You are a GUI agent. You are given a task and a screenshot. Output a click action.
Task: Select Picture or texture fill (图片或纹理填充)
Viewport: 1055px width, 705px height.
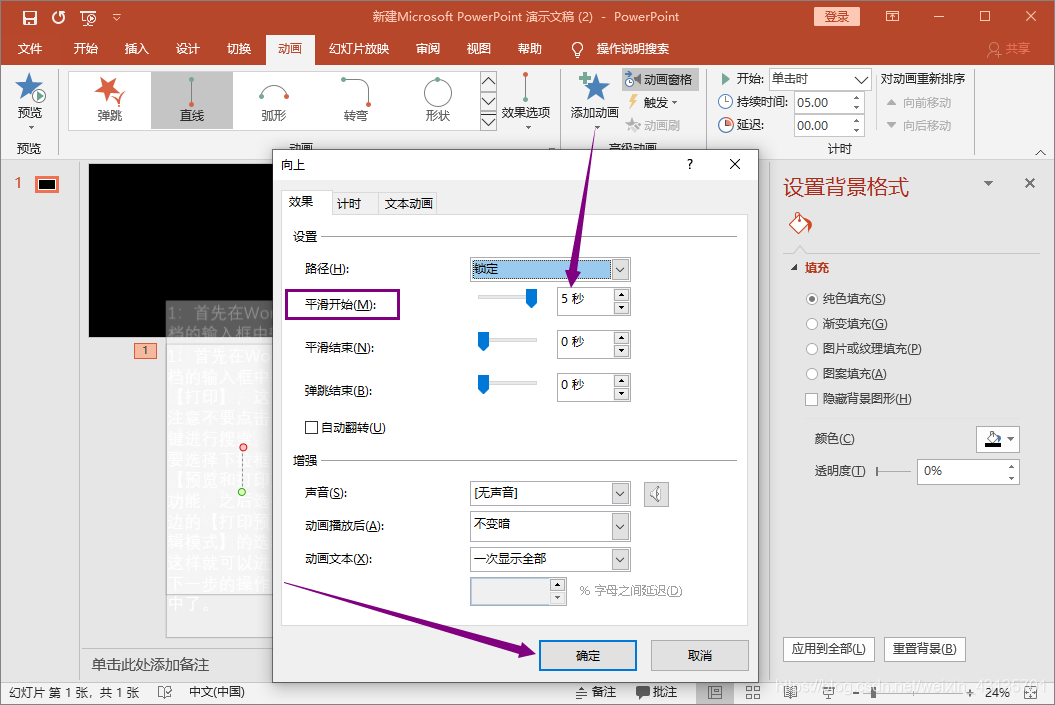pyautogui.click(x=811, y=348)
